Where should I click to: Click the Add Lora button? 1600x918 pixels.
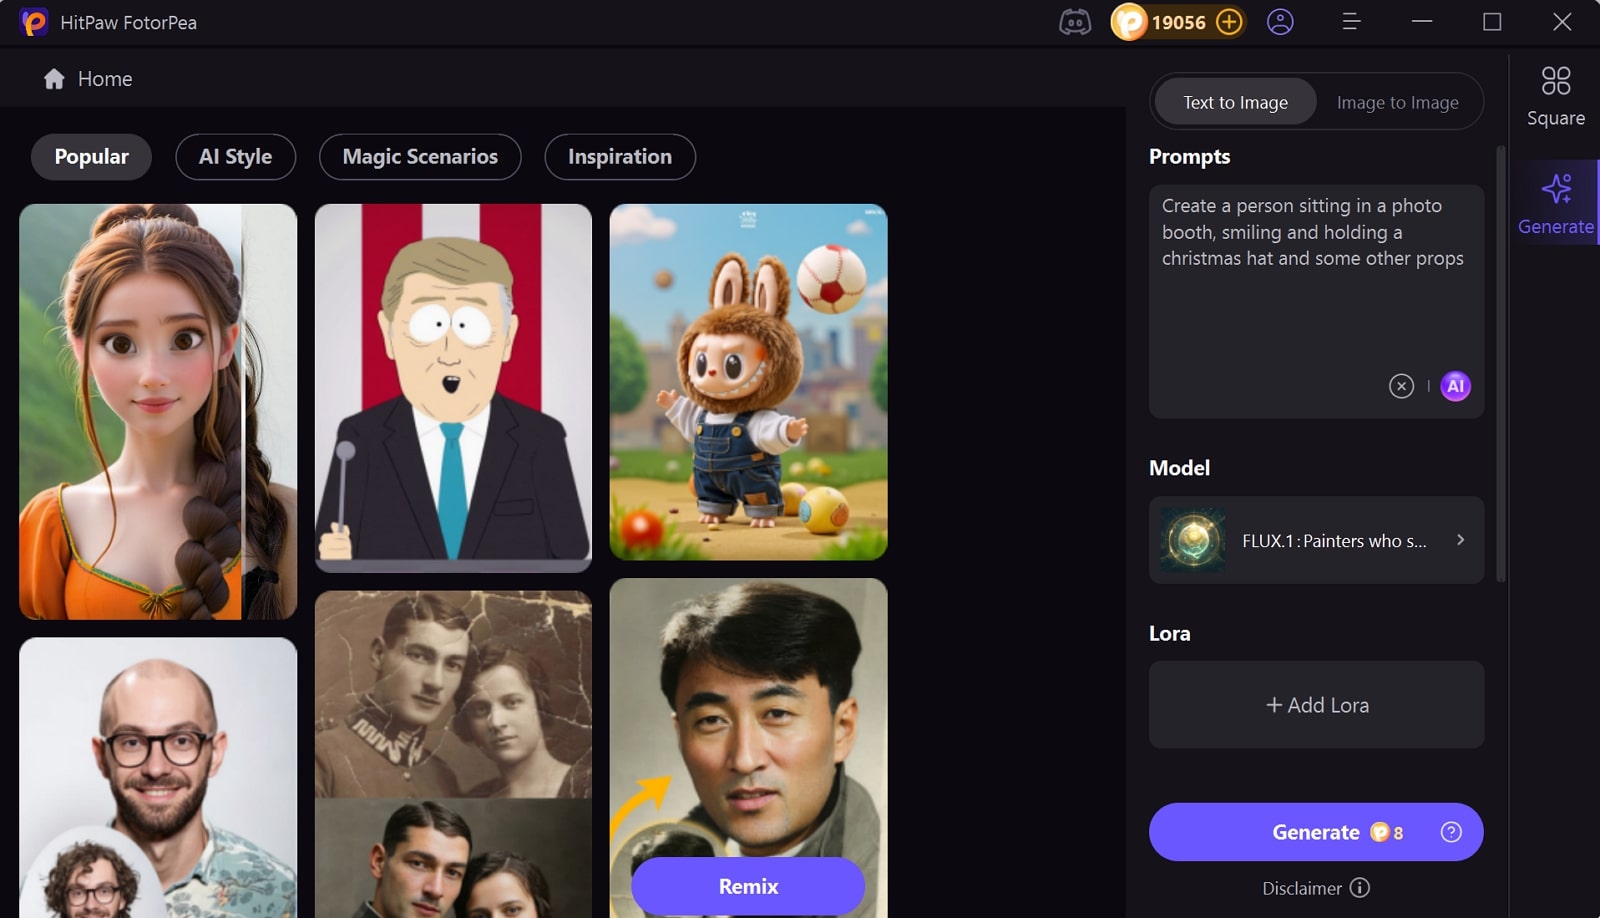1316,705
